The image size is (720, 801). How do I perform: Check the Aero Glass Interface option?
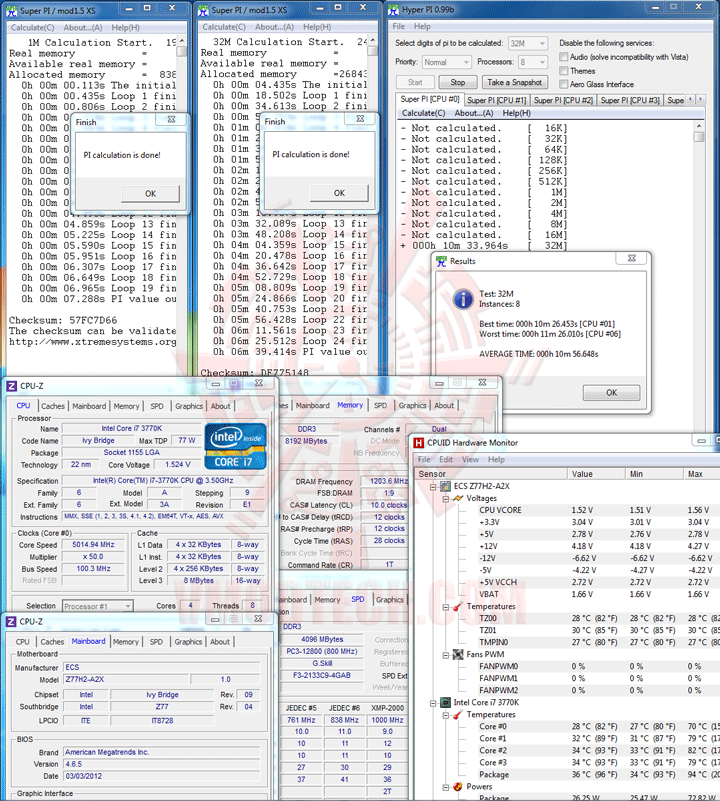click(564, 84)
